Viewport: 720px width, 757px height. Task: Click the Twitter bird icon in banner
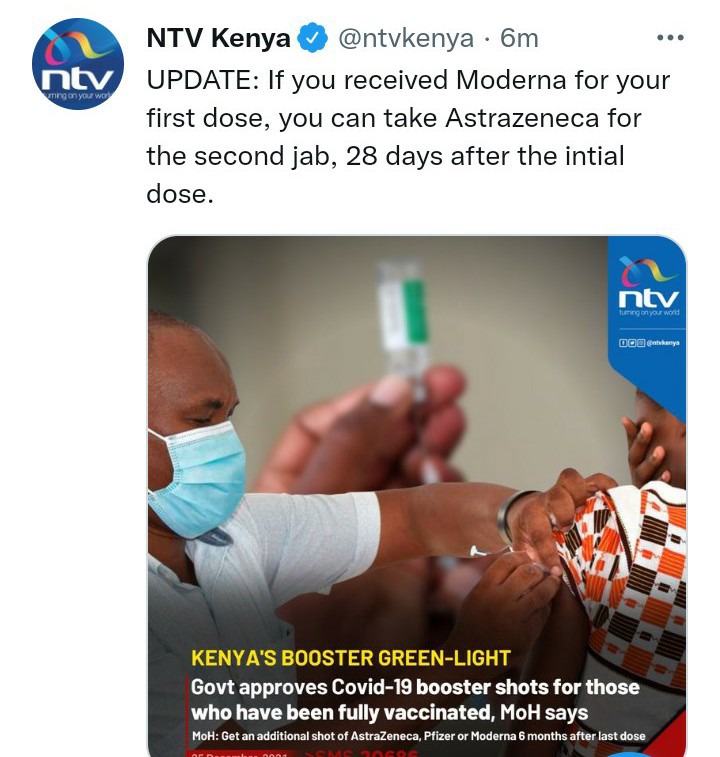click(632, 343)
